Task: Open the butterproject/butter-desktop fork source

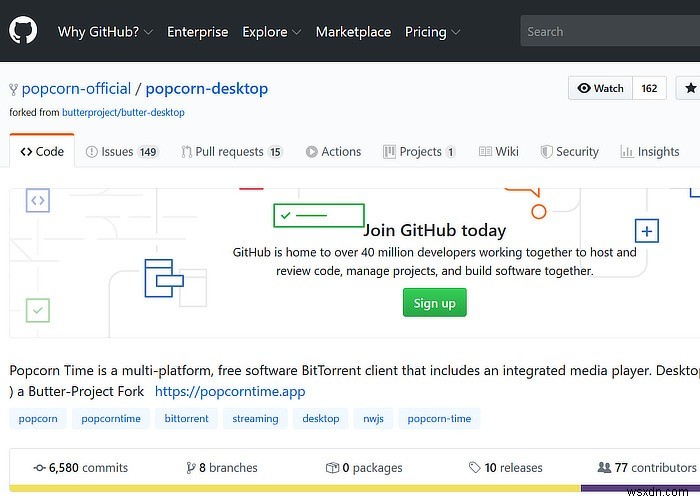Action: 123,112
